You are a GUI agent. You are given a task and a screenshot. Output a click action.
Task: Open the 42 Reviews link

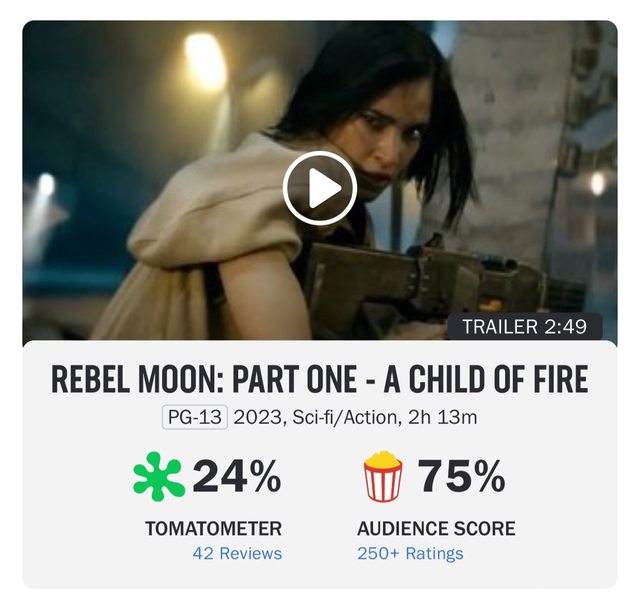237,553
